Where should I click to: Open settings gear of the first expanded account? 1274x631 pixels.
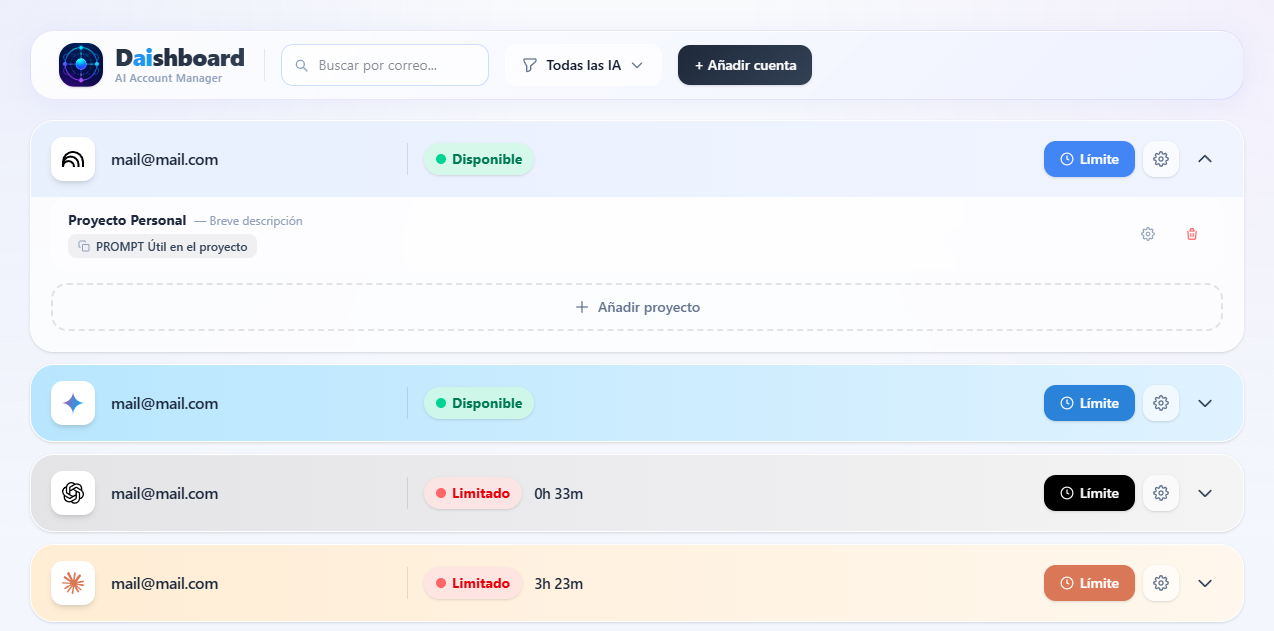pyautogui.click(x=1161, y=159)
